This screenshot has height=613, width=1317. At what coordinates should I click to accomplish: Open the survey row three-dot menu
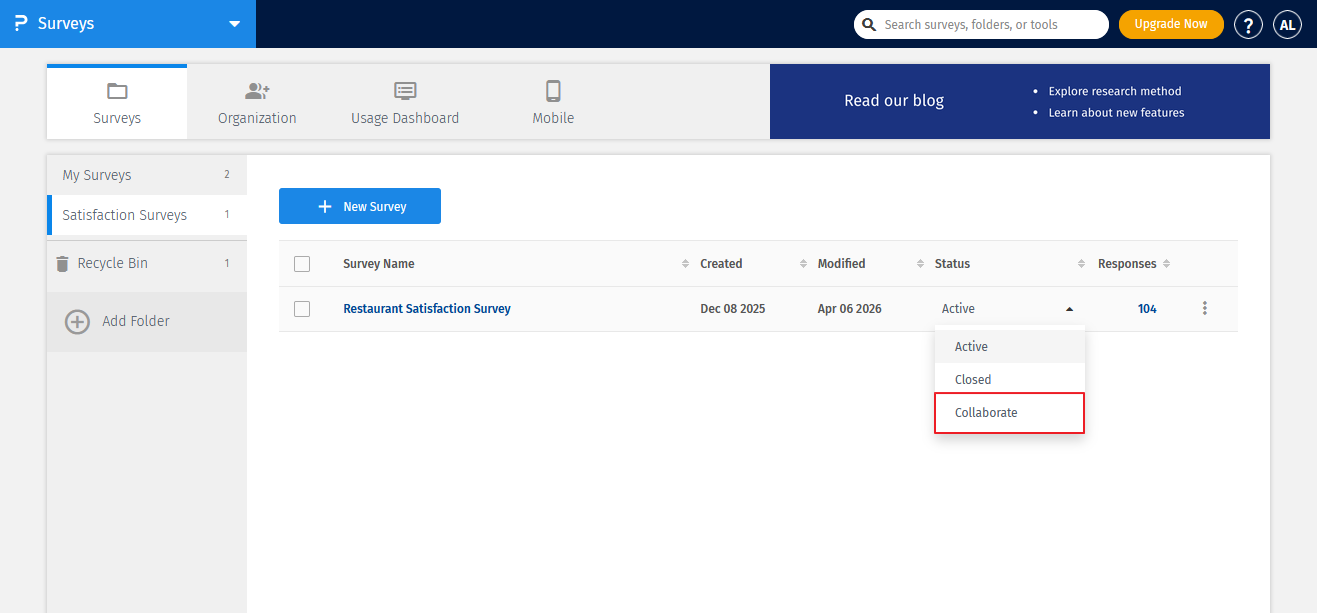pyautogui.click(x=1204, y=309)
